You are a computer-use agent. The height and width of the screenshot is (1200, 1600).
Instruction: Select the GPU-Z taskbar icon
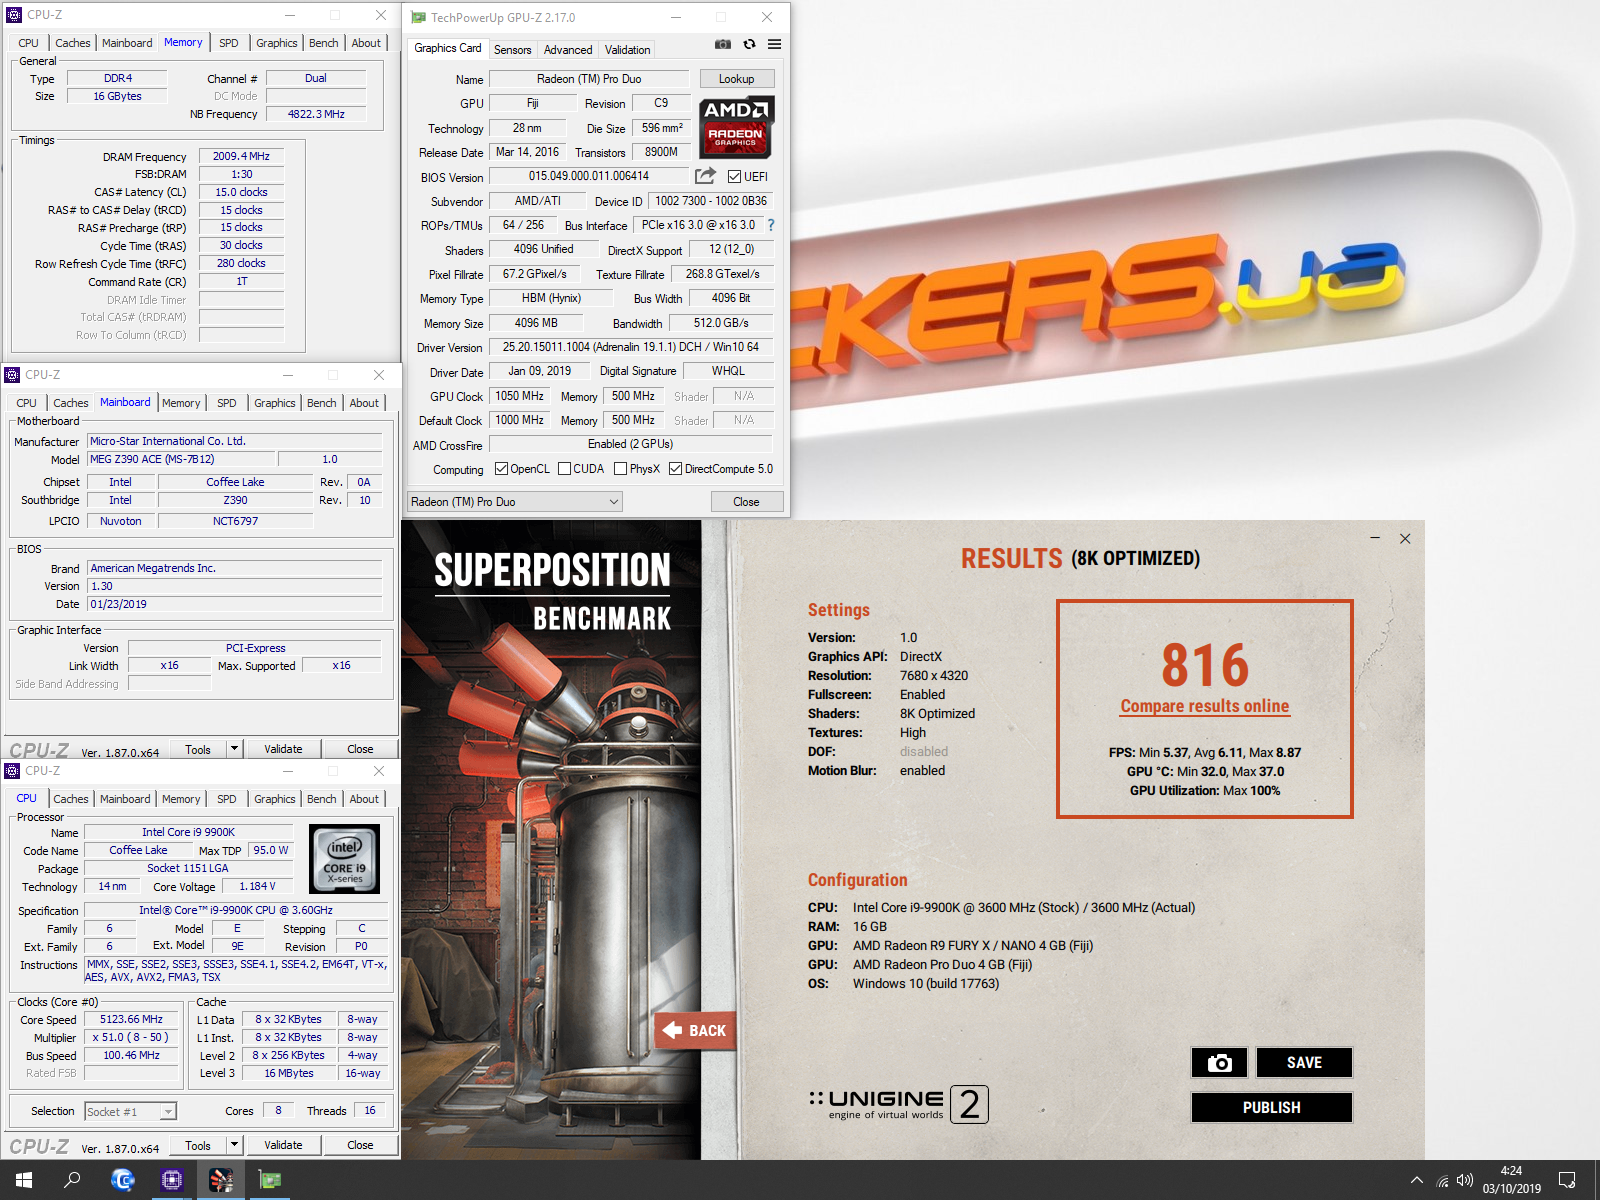point(270,1180)
